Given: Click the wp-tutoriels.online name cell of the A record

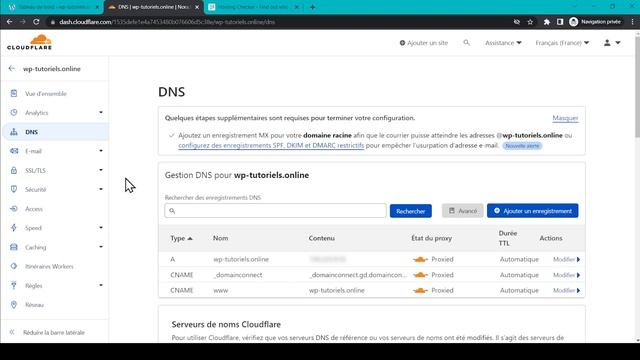Looking at the screenshot, I should coord(241,259).
